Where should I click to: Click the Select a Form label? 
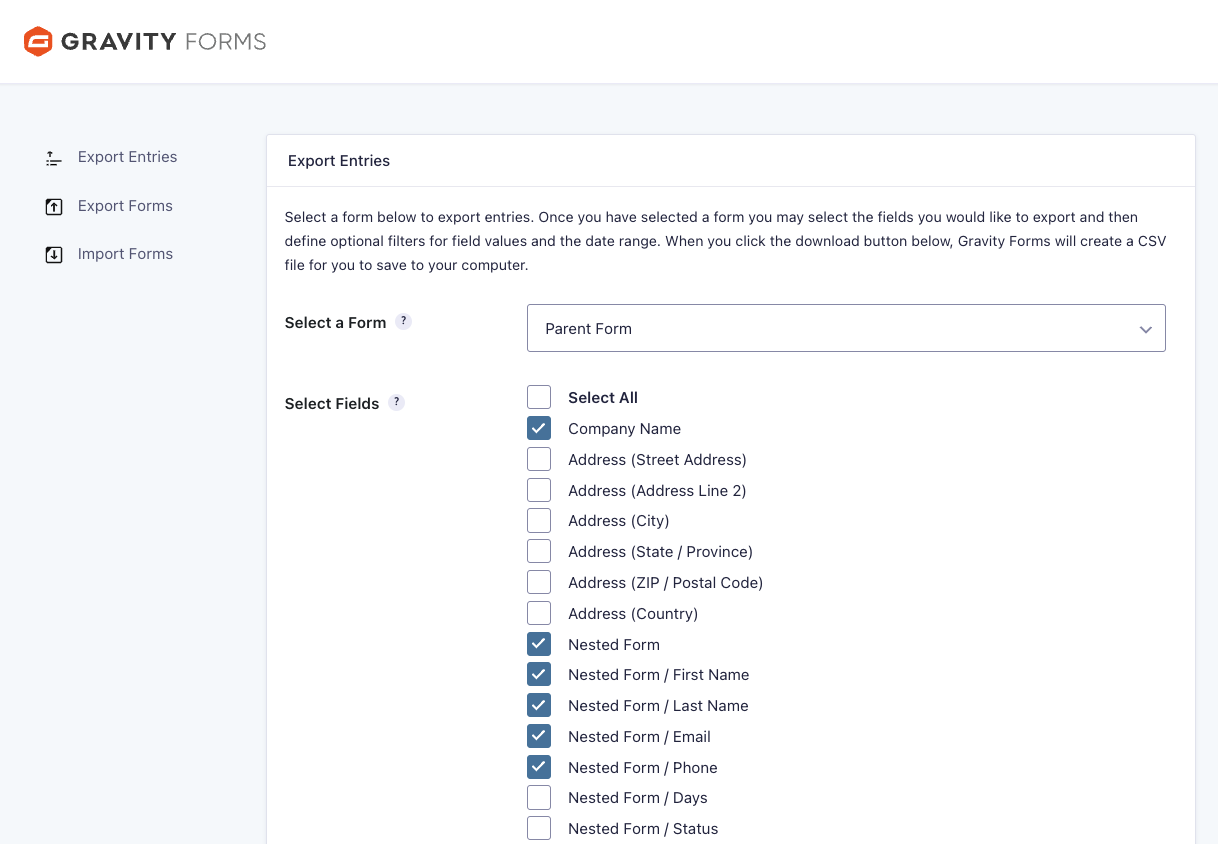click(x=335, y=322)
